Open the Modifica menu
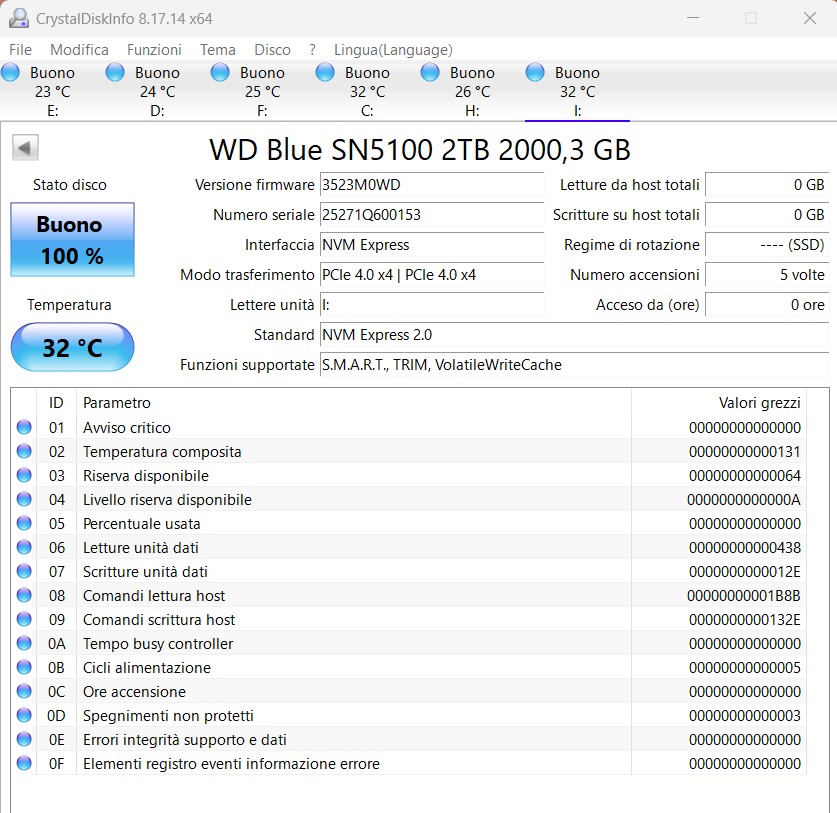The image size is (837, 813). click(79, 49)
